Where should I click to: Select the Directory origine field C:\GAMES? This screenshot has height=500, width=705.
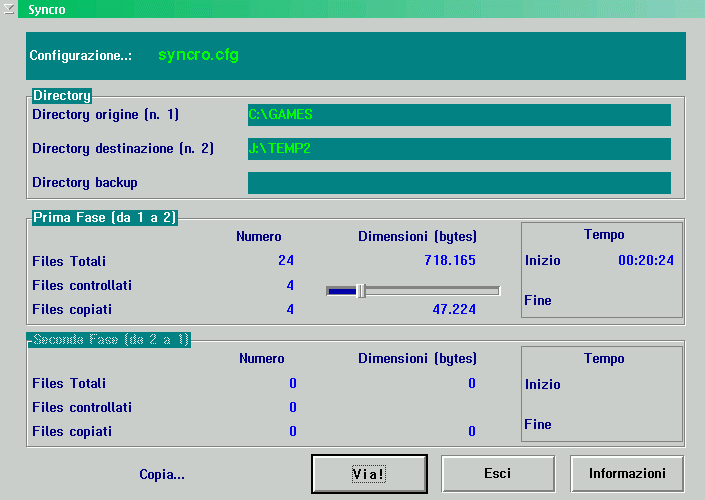(459, 115)
